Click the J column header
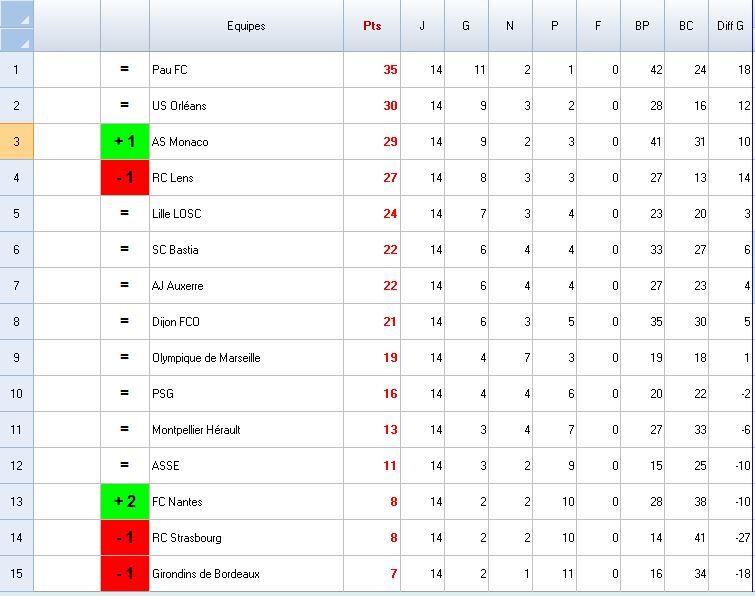Viewport: 755px width, 596px height. 422,26
